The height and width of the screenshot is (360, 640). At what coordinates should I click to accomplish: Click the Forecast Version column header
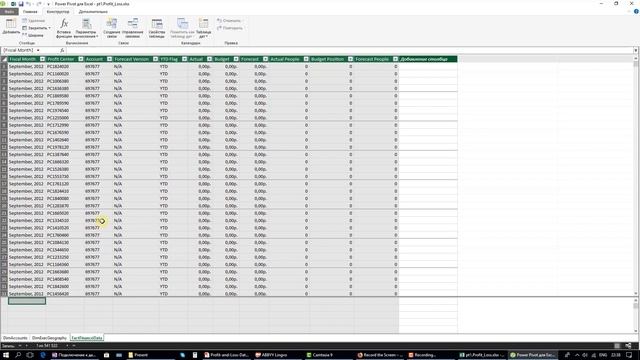point(131,59)
